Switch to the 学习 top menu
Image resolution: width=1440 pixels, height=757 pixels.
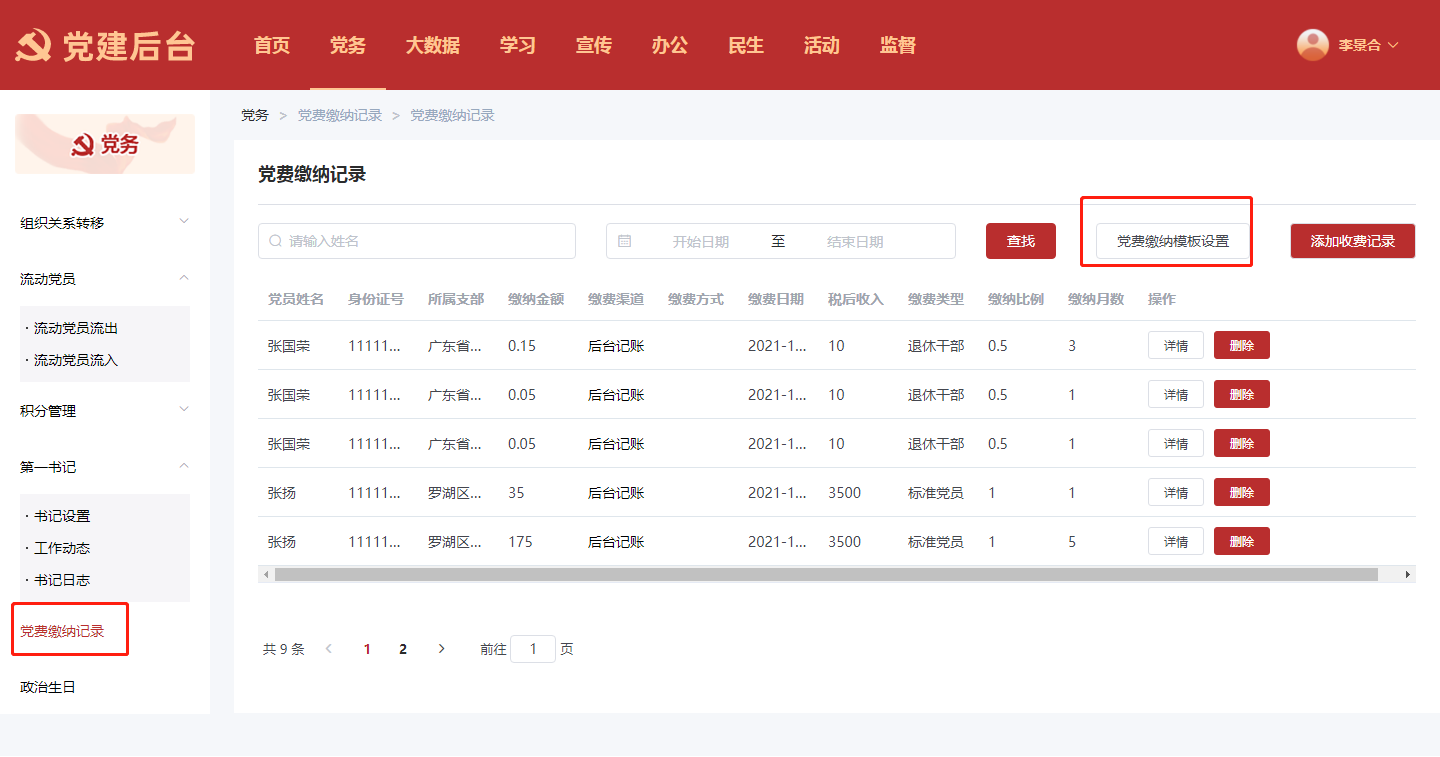(x=517, y=45)
